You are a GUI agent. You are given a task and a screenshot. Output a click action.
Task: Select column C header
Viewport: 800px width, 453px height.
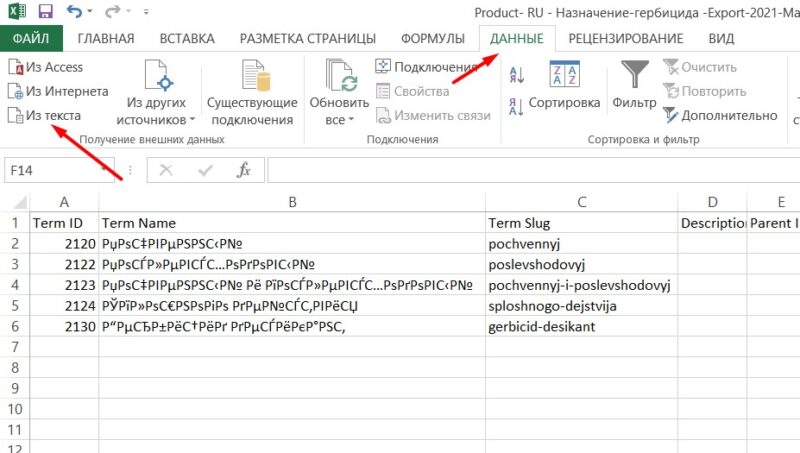coord(582,203)
